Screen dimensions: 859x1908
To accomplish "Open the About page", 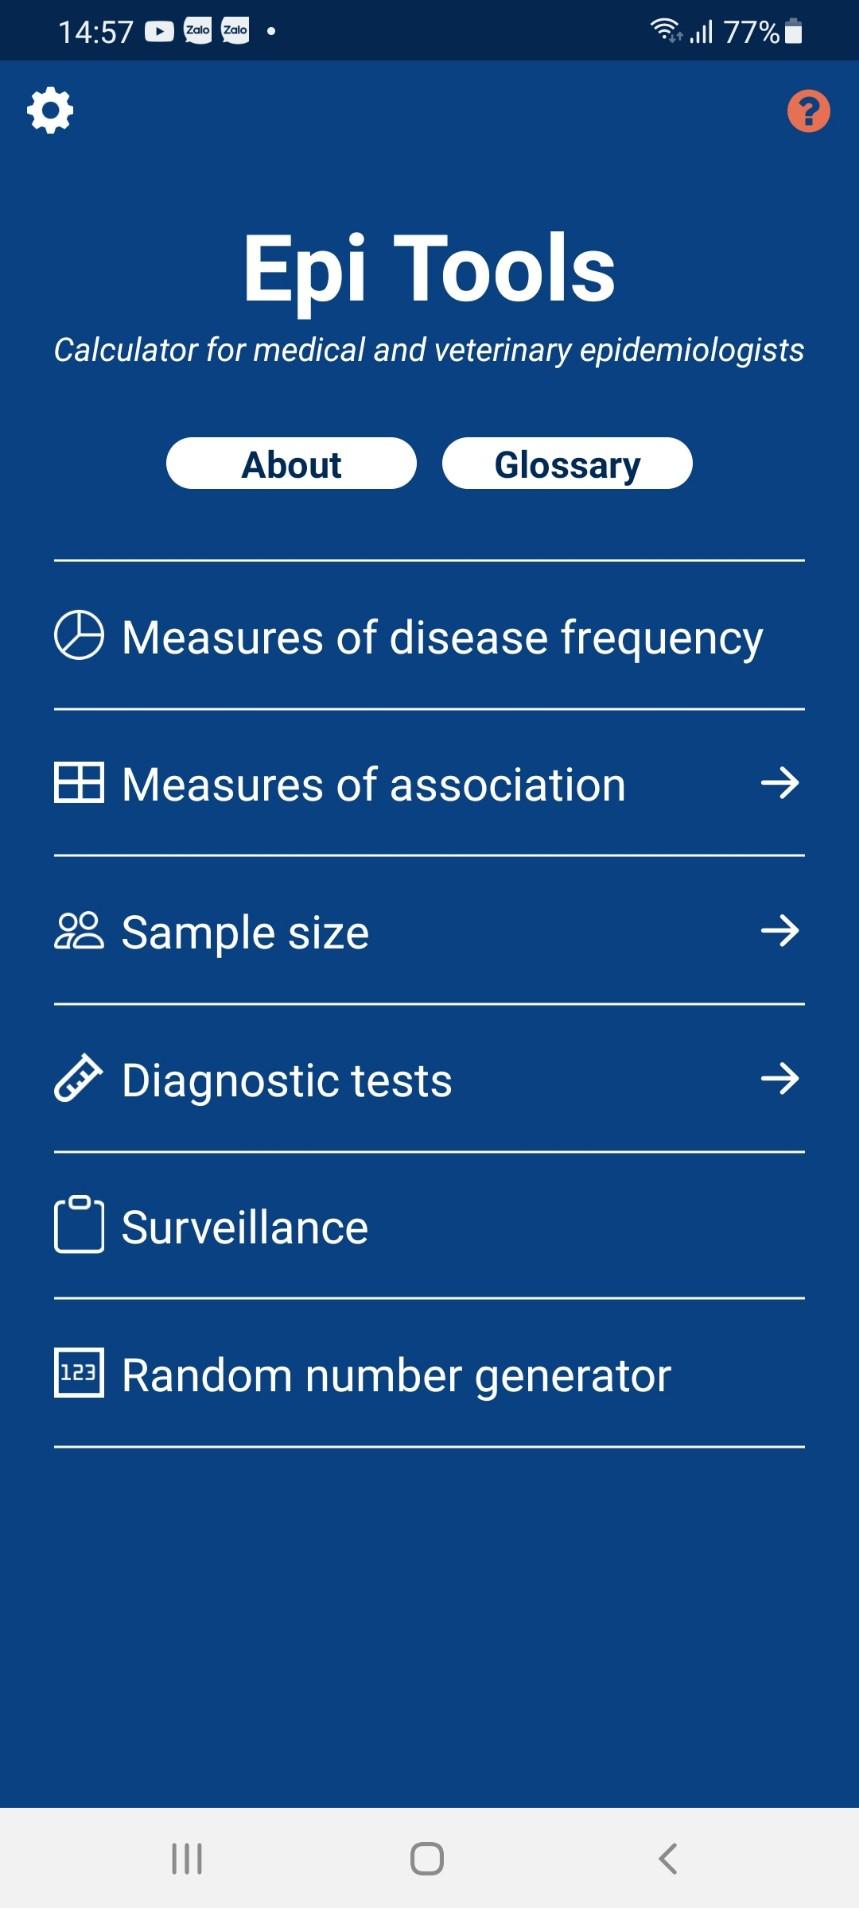I will (291, 464).
